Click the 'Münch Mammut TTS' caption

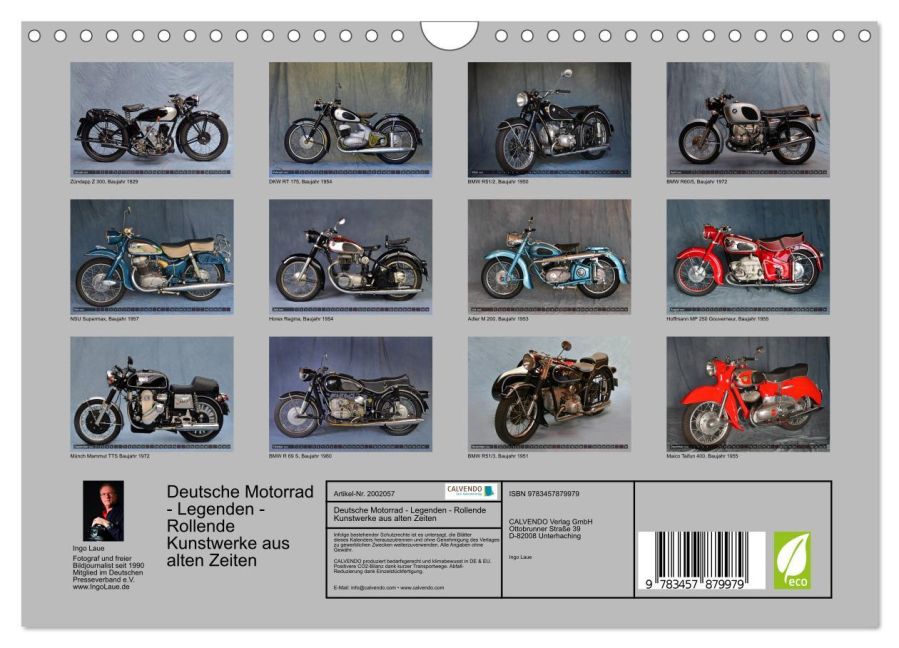(x=110, y=456)
